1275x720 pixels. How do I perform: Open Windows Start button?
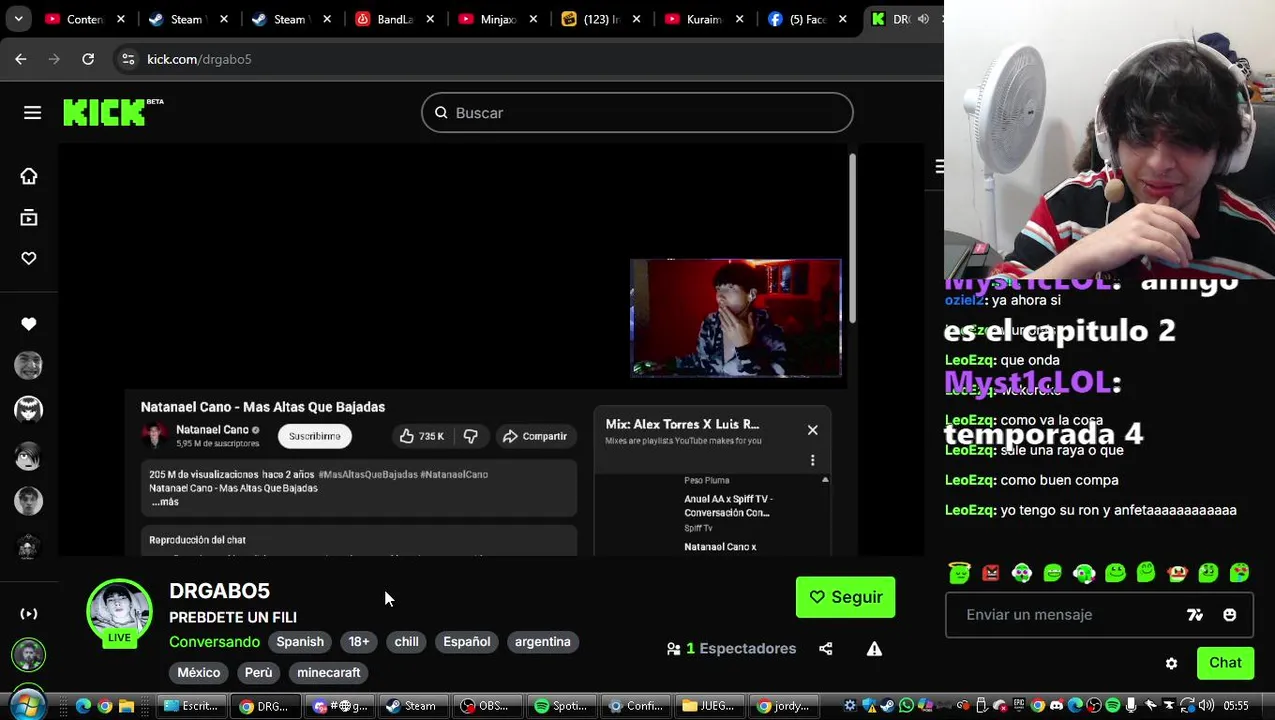28,705
